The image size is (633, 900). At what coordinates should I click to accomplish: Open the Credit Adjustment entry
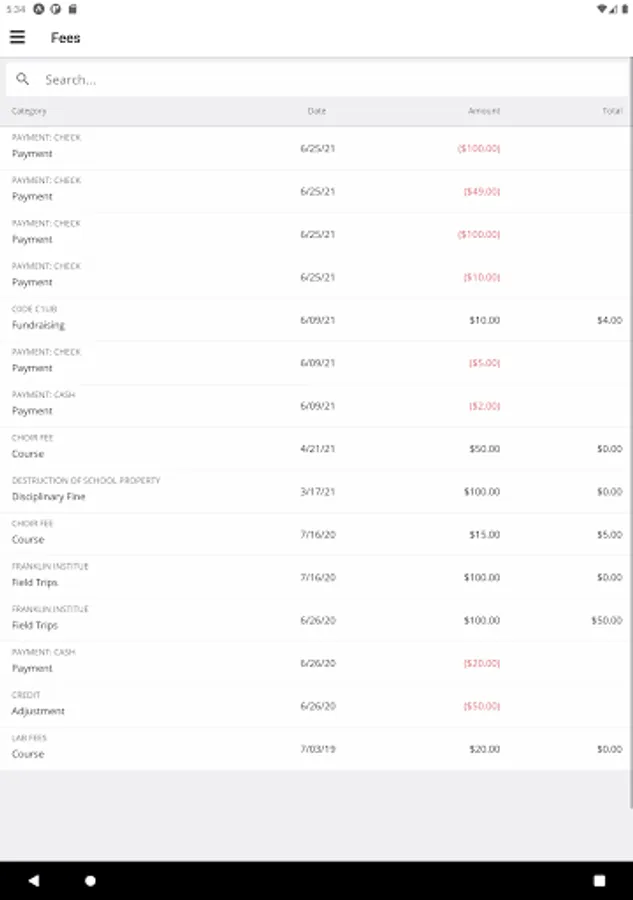tap(316, 705)
